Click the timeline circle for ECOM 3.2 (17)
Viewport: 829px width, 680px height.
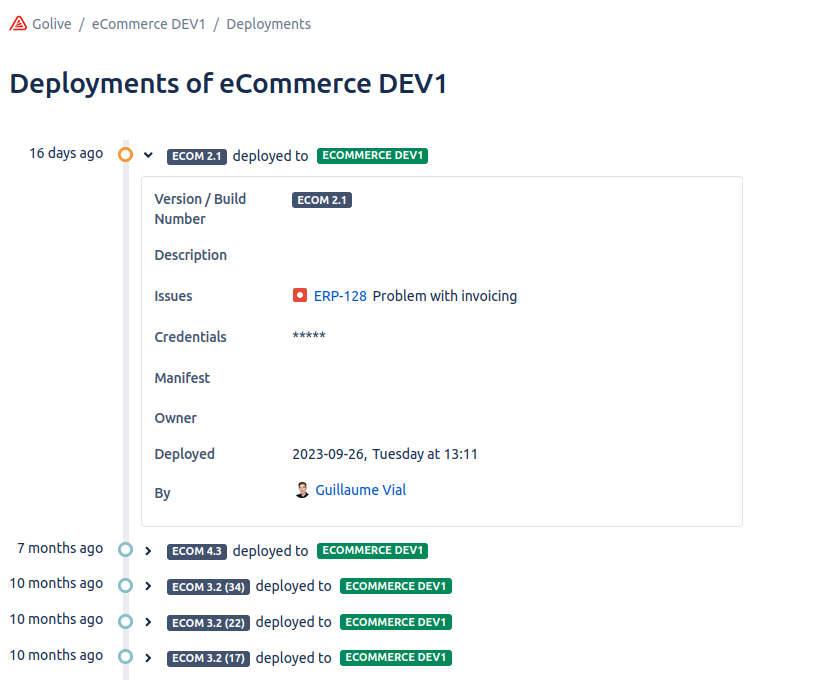[x=125, y=657]
